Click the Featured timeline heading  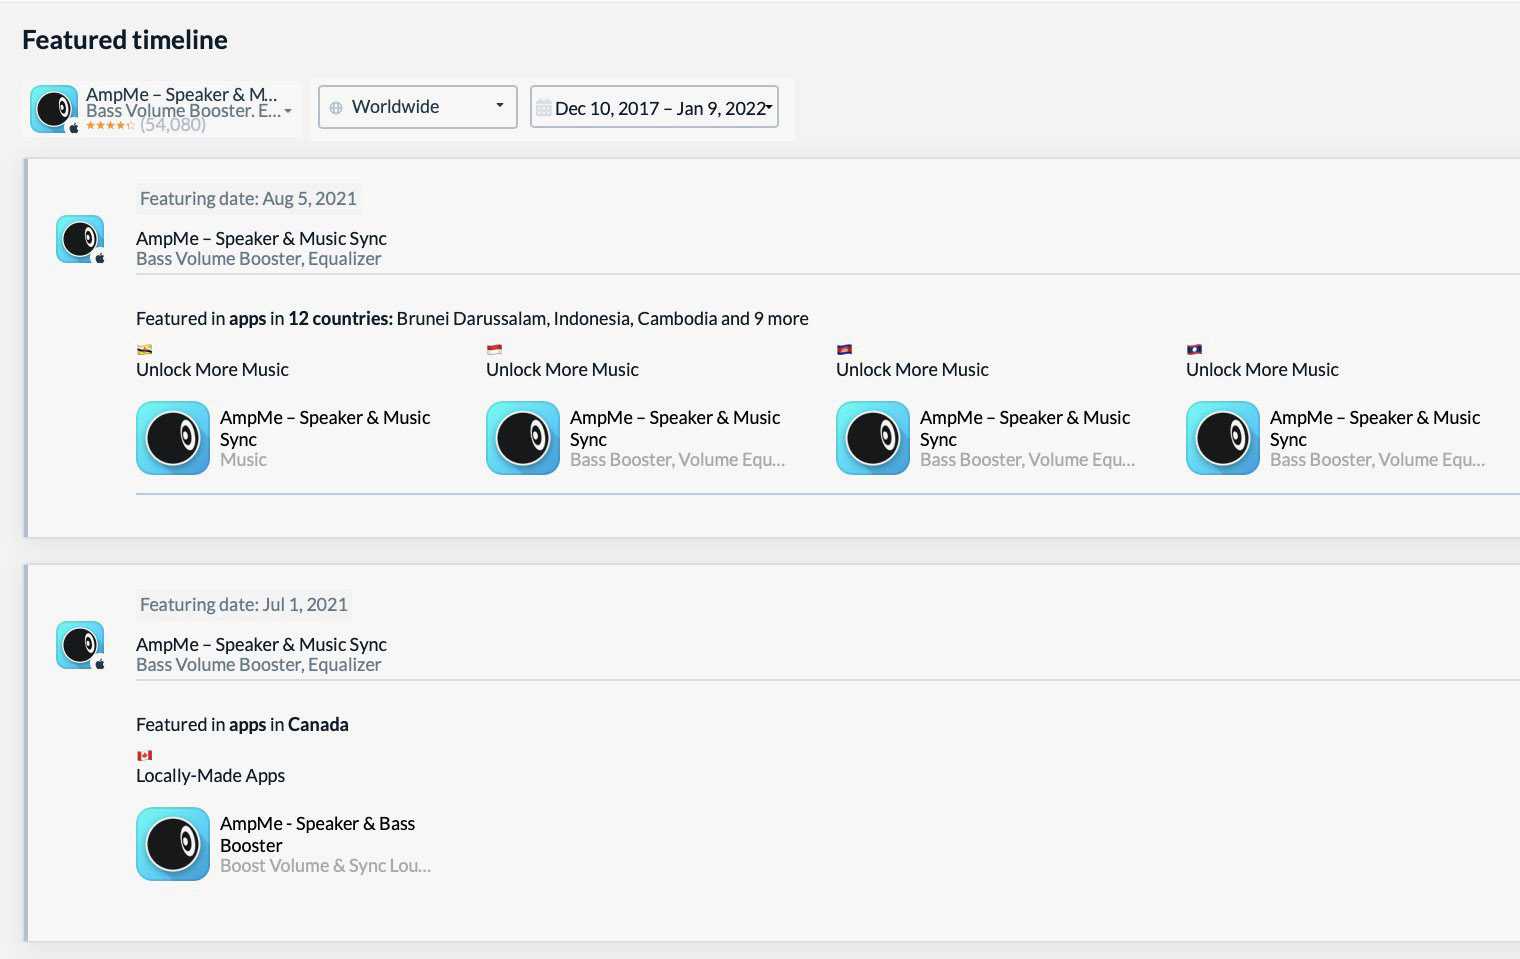coord(125,40)
